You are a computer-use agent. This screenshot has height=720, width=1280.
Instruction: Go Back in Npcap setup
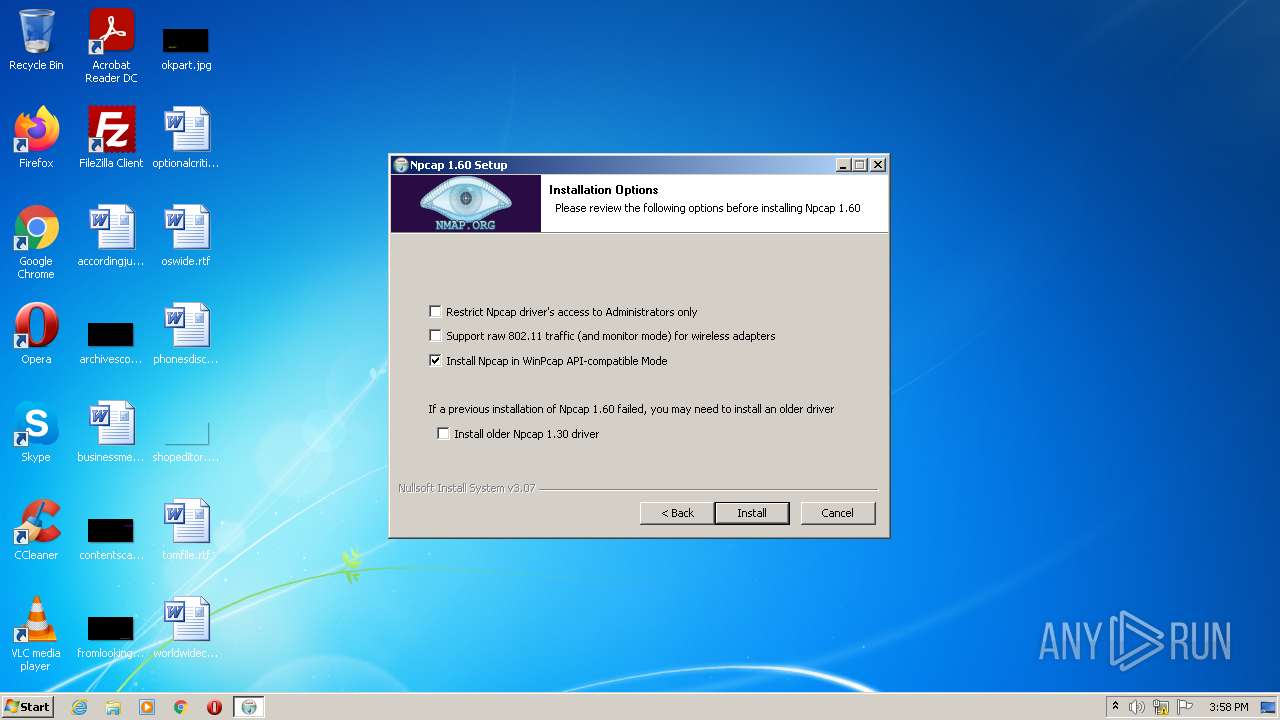(677, 513)
